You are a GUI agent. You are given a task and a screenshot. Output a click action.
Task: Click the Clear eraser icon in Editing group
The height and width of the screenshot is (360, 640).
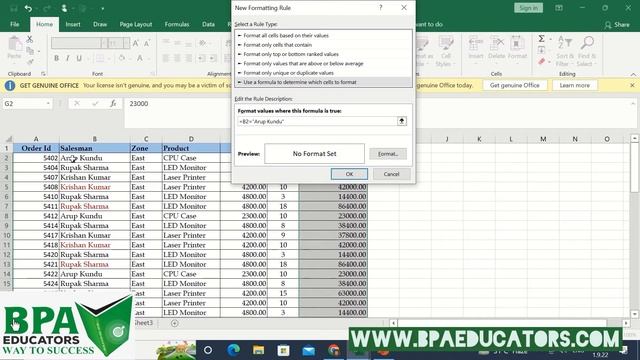541,62
